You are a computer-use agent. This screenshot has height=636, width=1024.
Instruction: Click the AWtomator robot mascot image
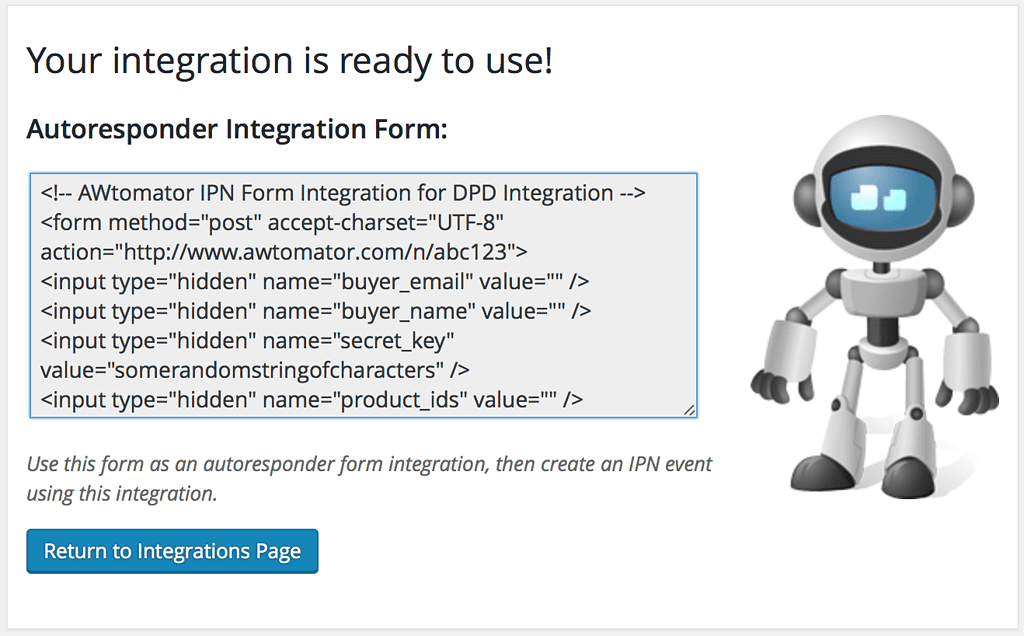coord(875,307)
